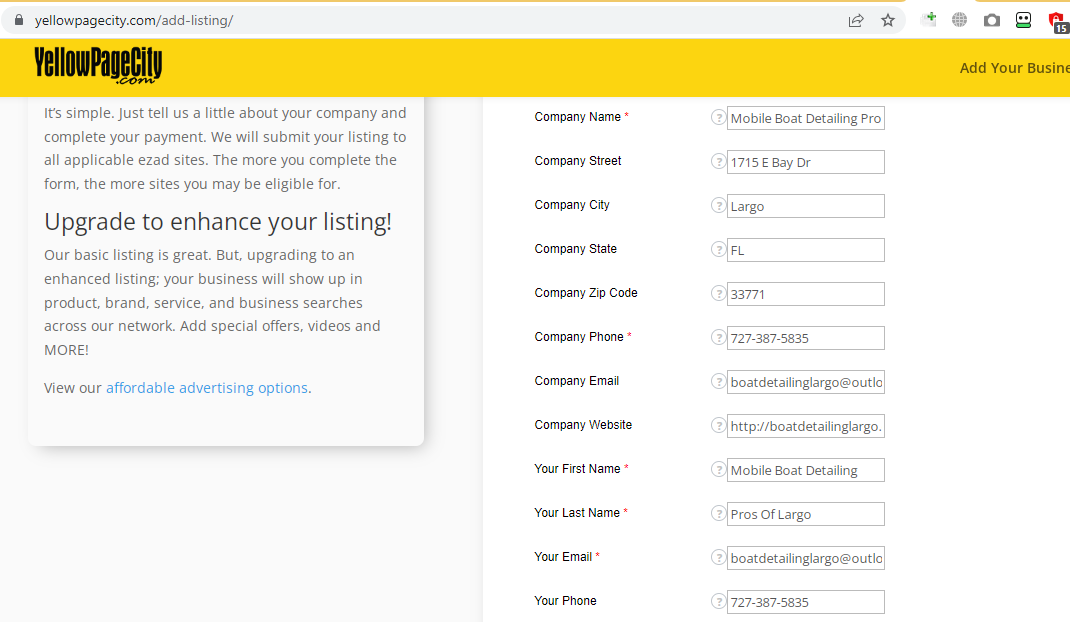Click help icon beside Your Email

click(x=717, y=558)
